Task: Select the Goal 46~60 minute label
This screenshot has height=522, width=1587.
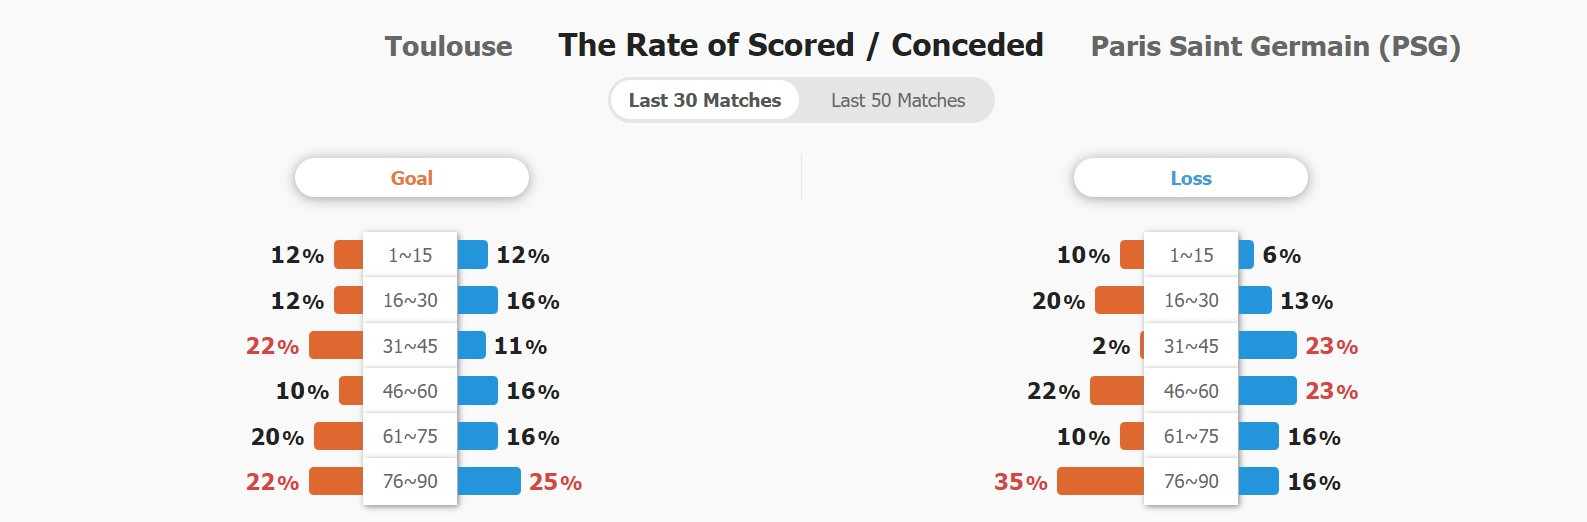Action: tap(410, 391)
